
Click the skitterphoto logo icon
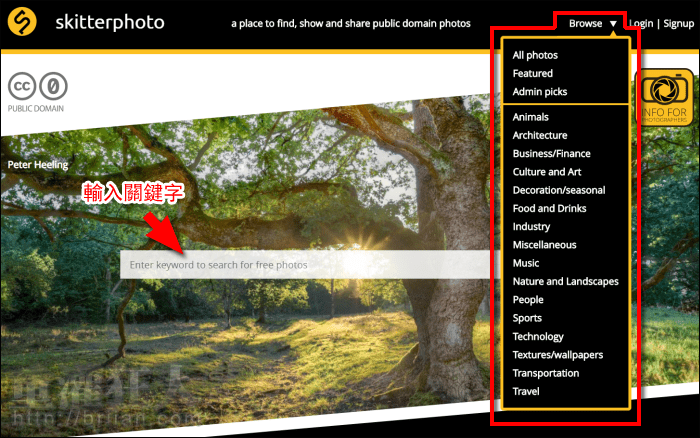point(22,22)
